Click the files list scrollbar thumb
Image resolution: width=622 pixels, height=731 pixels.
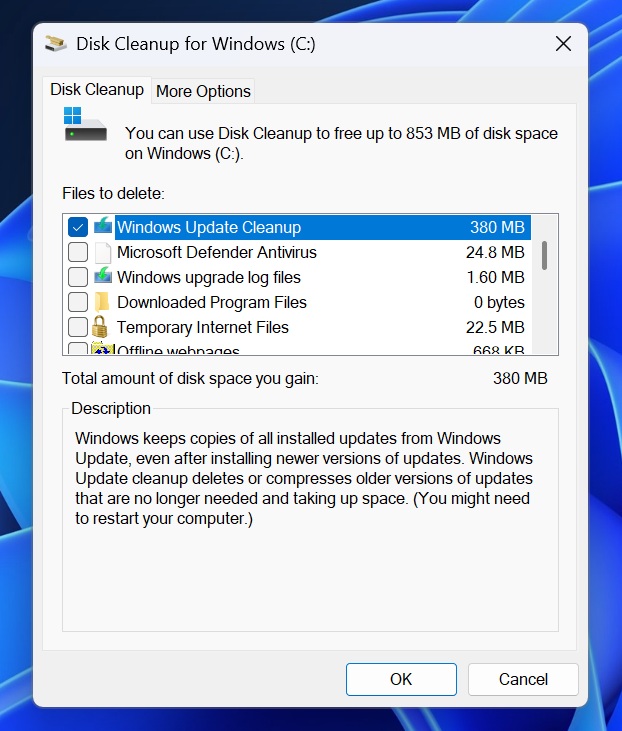(x=544, y=255)
